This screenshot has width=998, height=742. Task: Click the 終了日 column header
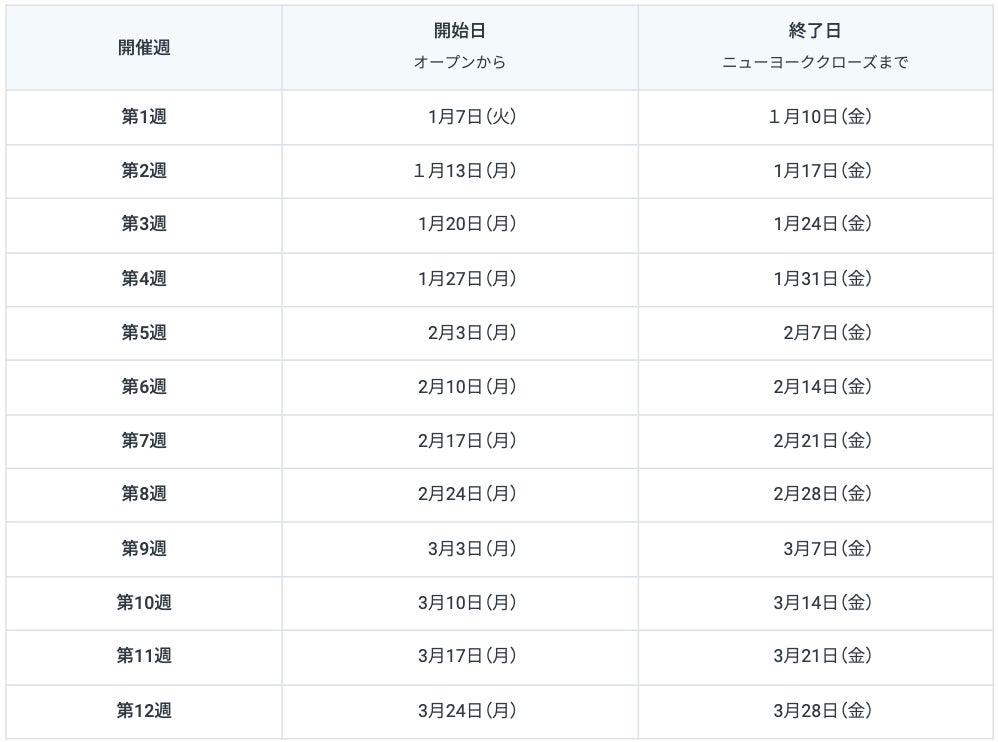(816, 32)
